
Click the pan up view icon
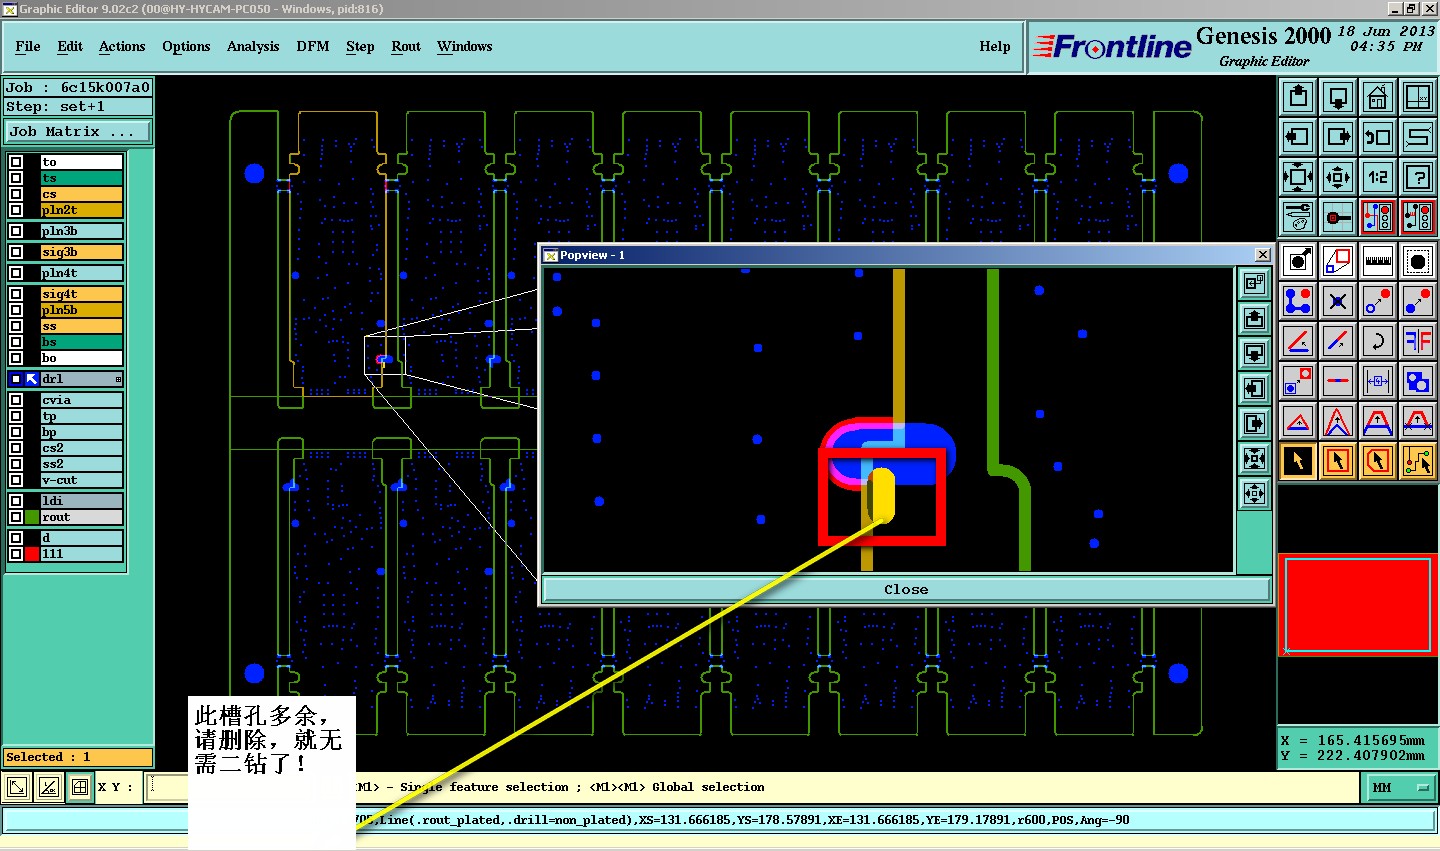click(1298, 97)
